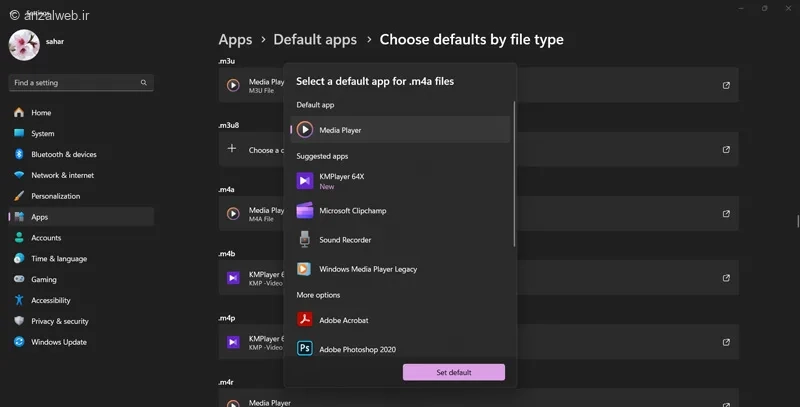Click the main page scrollbar thumb
Viewport: 800px width, 407px height.
pyautogui.click(x=798, y=221)
